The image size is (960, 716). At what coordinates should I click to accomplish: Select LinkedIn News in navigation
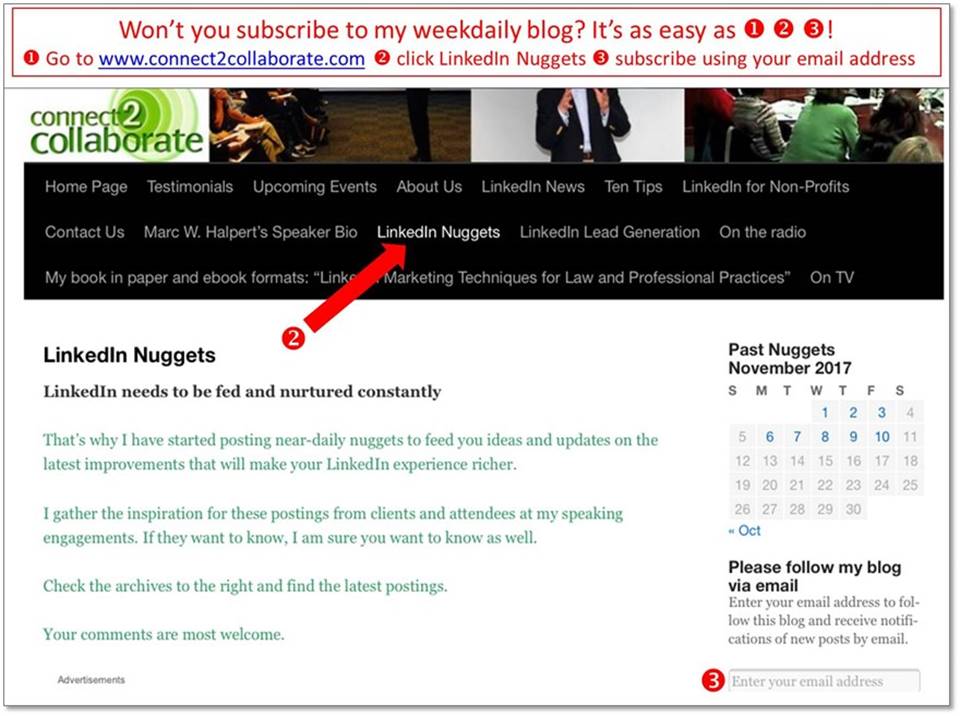click(533, 187)
